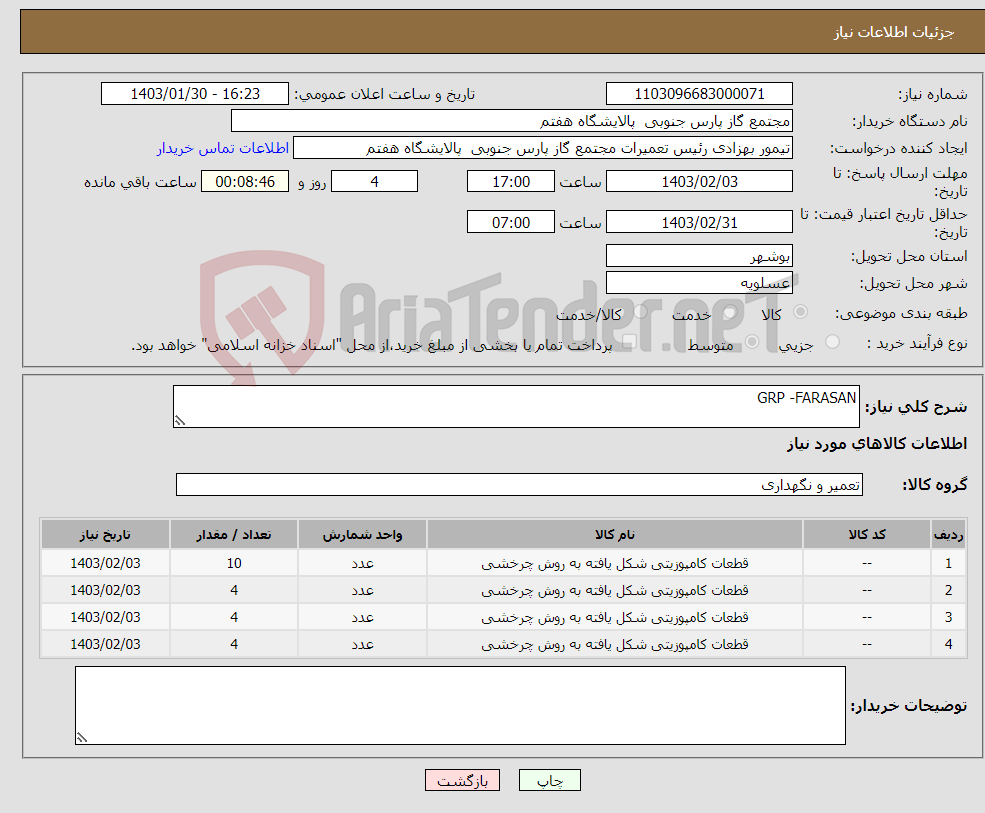This screenshot has height=813, width=985.
Task: Click the quantity 4 in row 3
Action: 234,618
